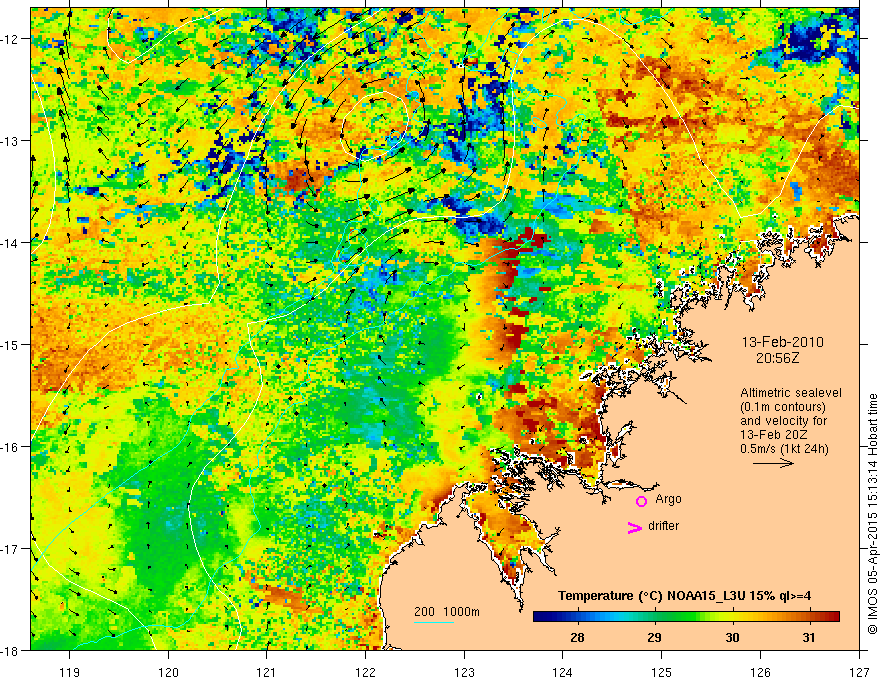The width and height of the screenshot is (880, 680).
Task: Click the "Argo" legend label
Action: pyautogui.click(x=668, y=499)
